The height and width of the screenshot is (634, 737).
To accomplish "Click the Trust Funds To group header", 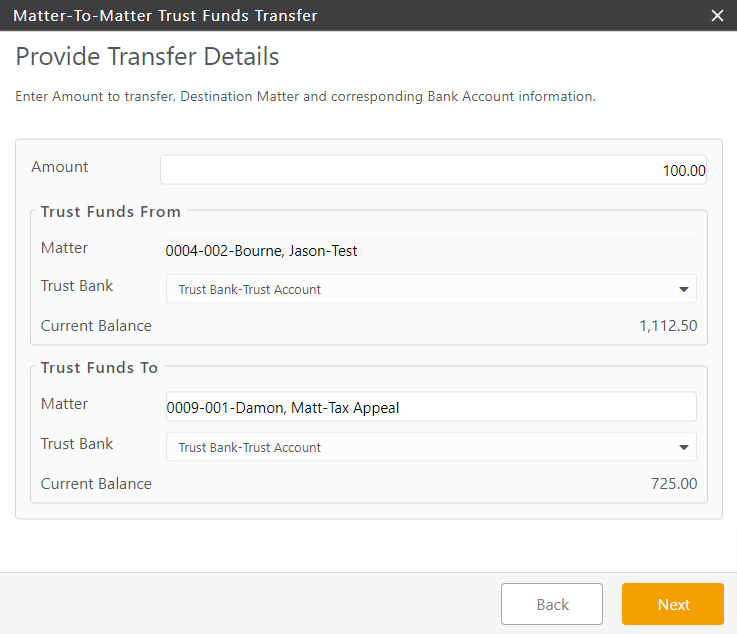I will pyautogui.click(x=99, y=367).
